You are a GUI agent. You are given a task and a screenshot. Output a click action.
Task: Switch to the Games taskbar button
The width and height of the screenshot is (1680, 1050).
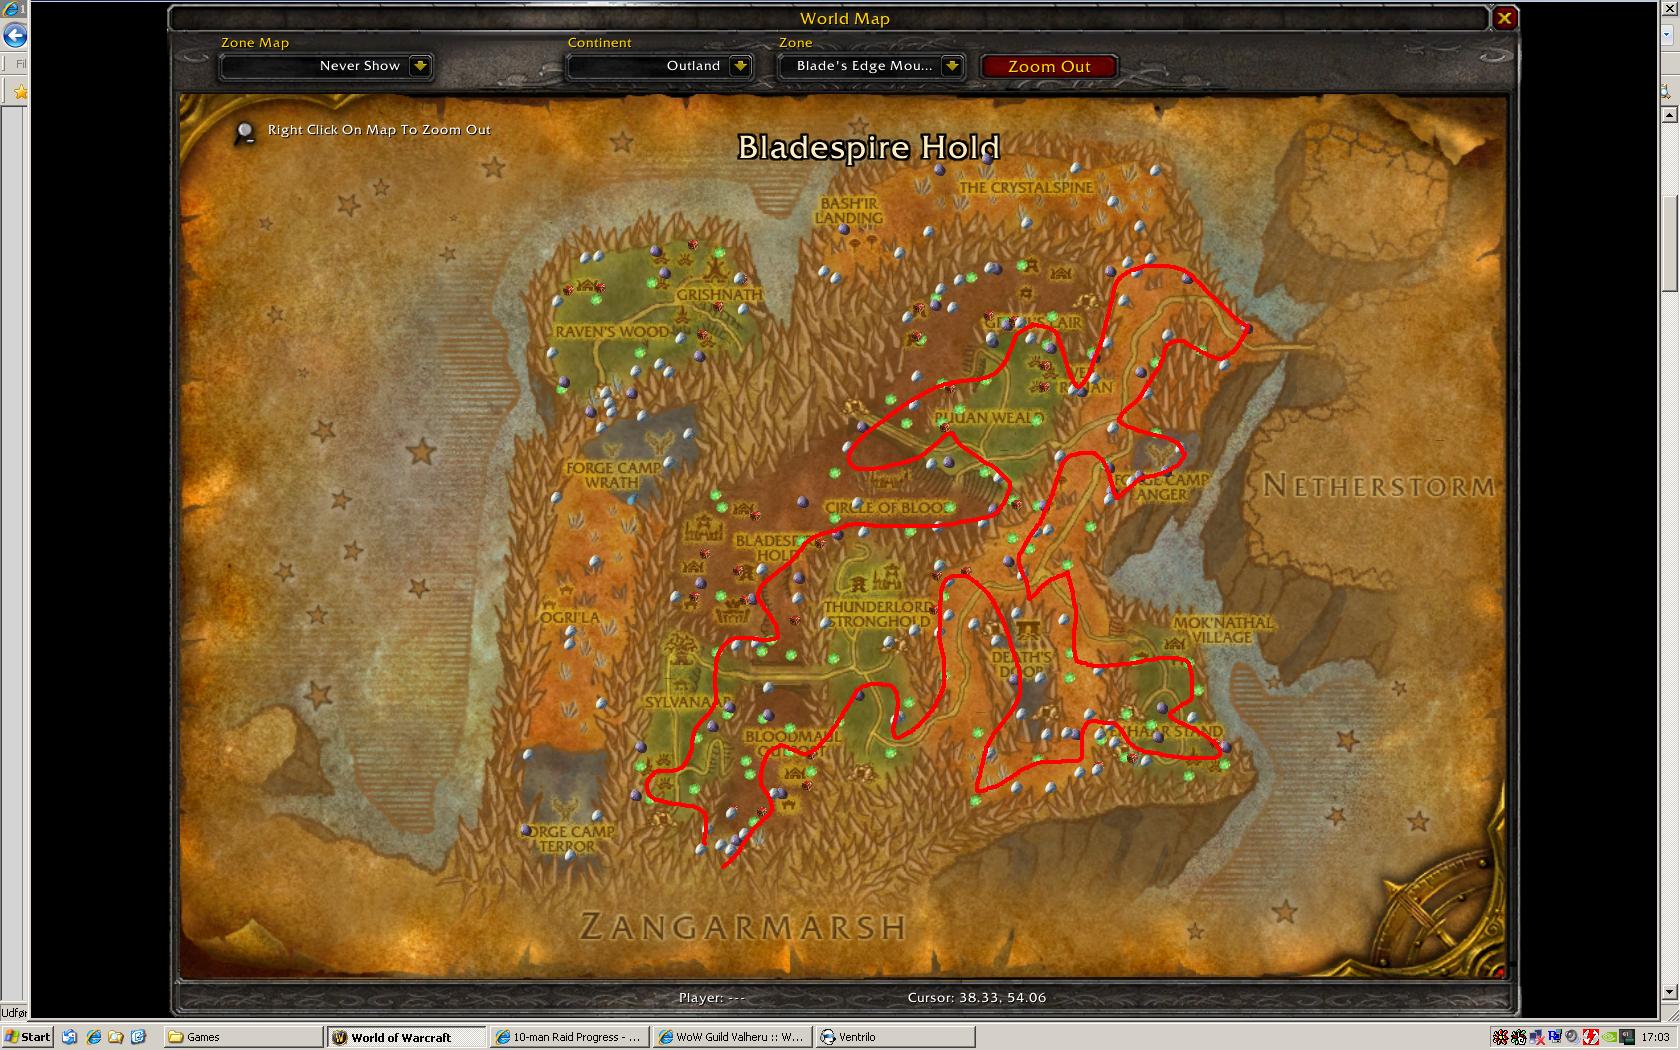point(243,1037)
